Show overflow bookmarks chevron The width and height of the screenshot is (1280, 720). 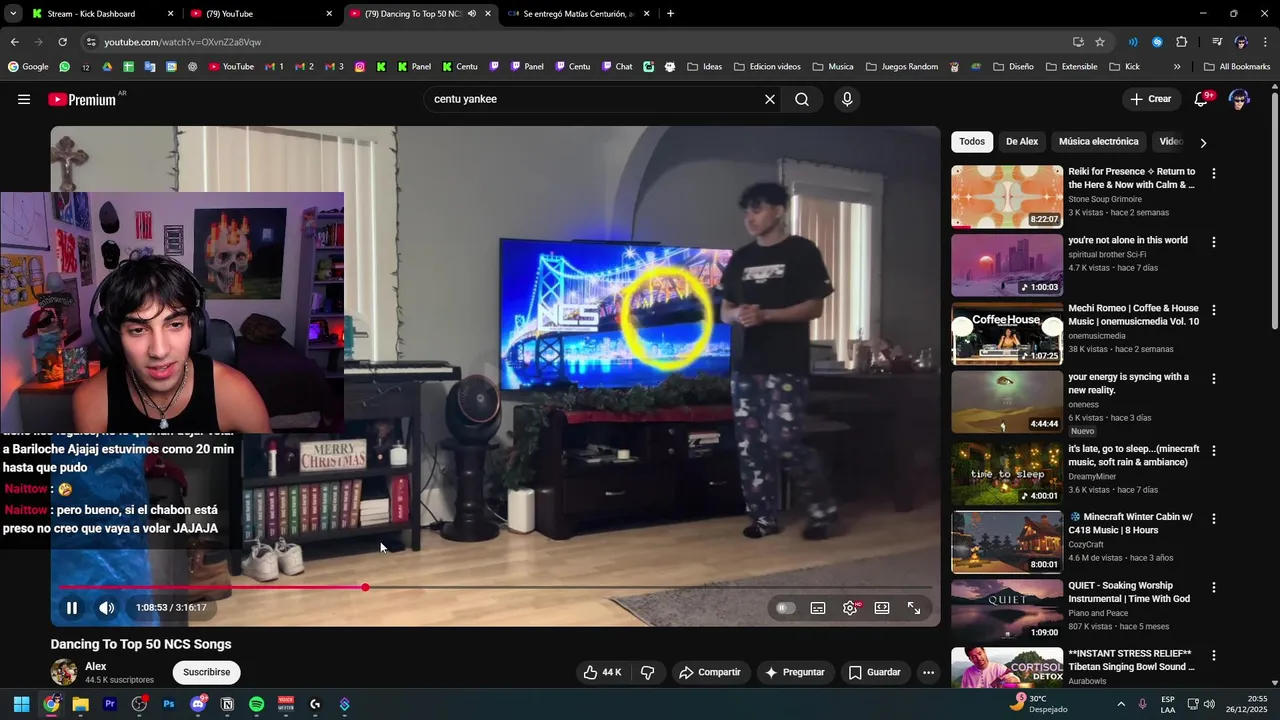(x=1177, y=67)
